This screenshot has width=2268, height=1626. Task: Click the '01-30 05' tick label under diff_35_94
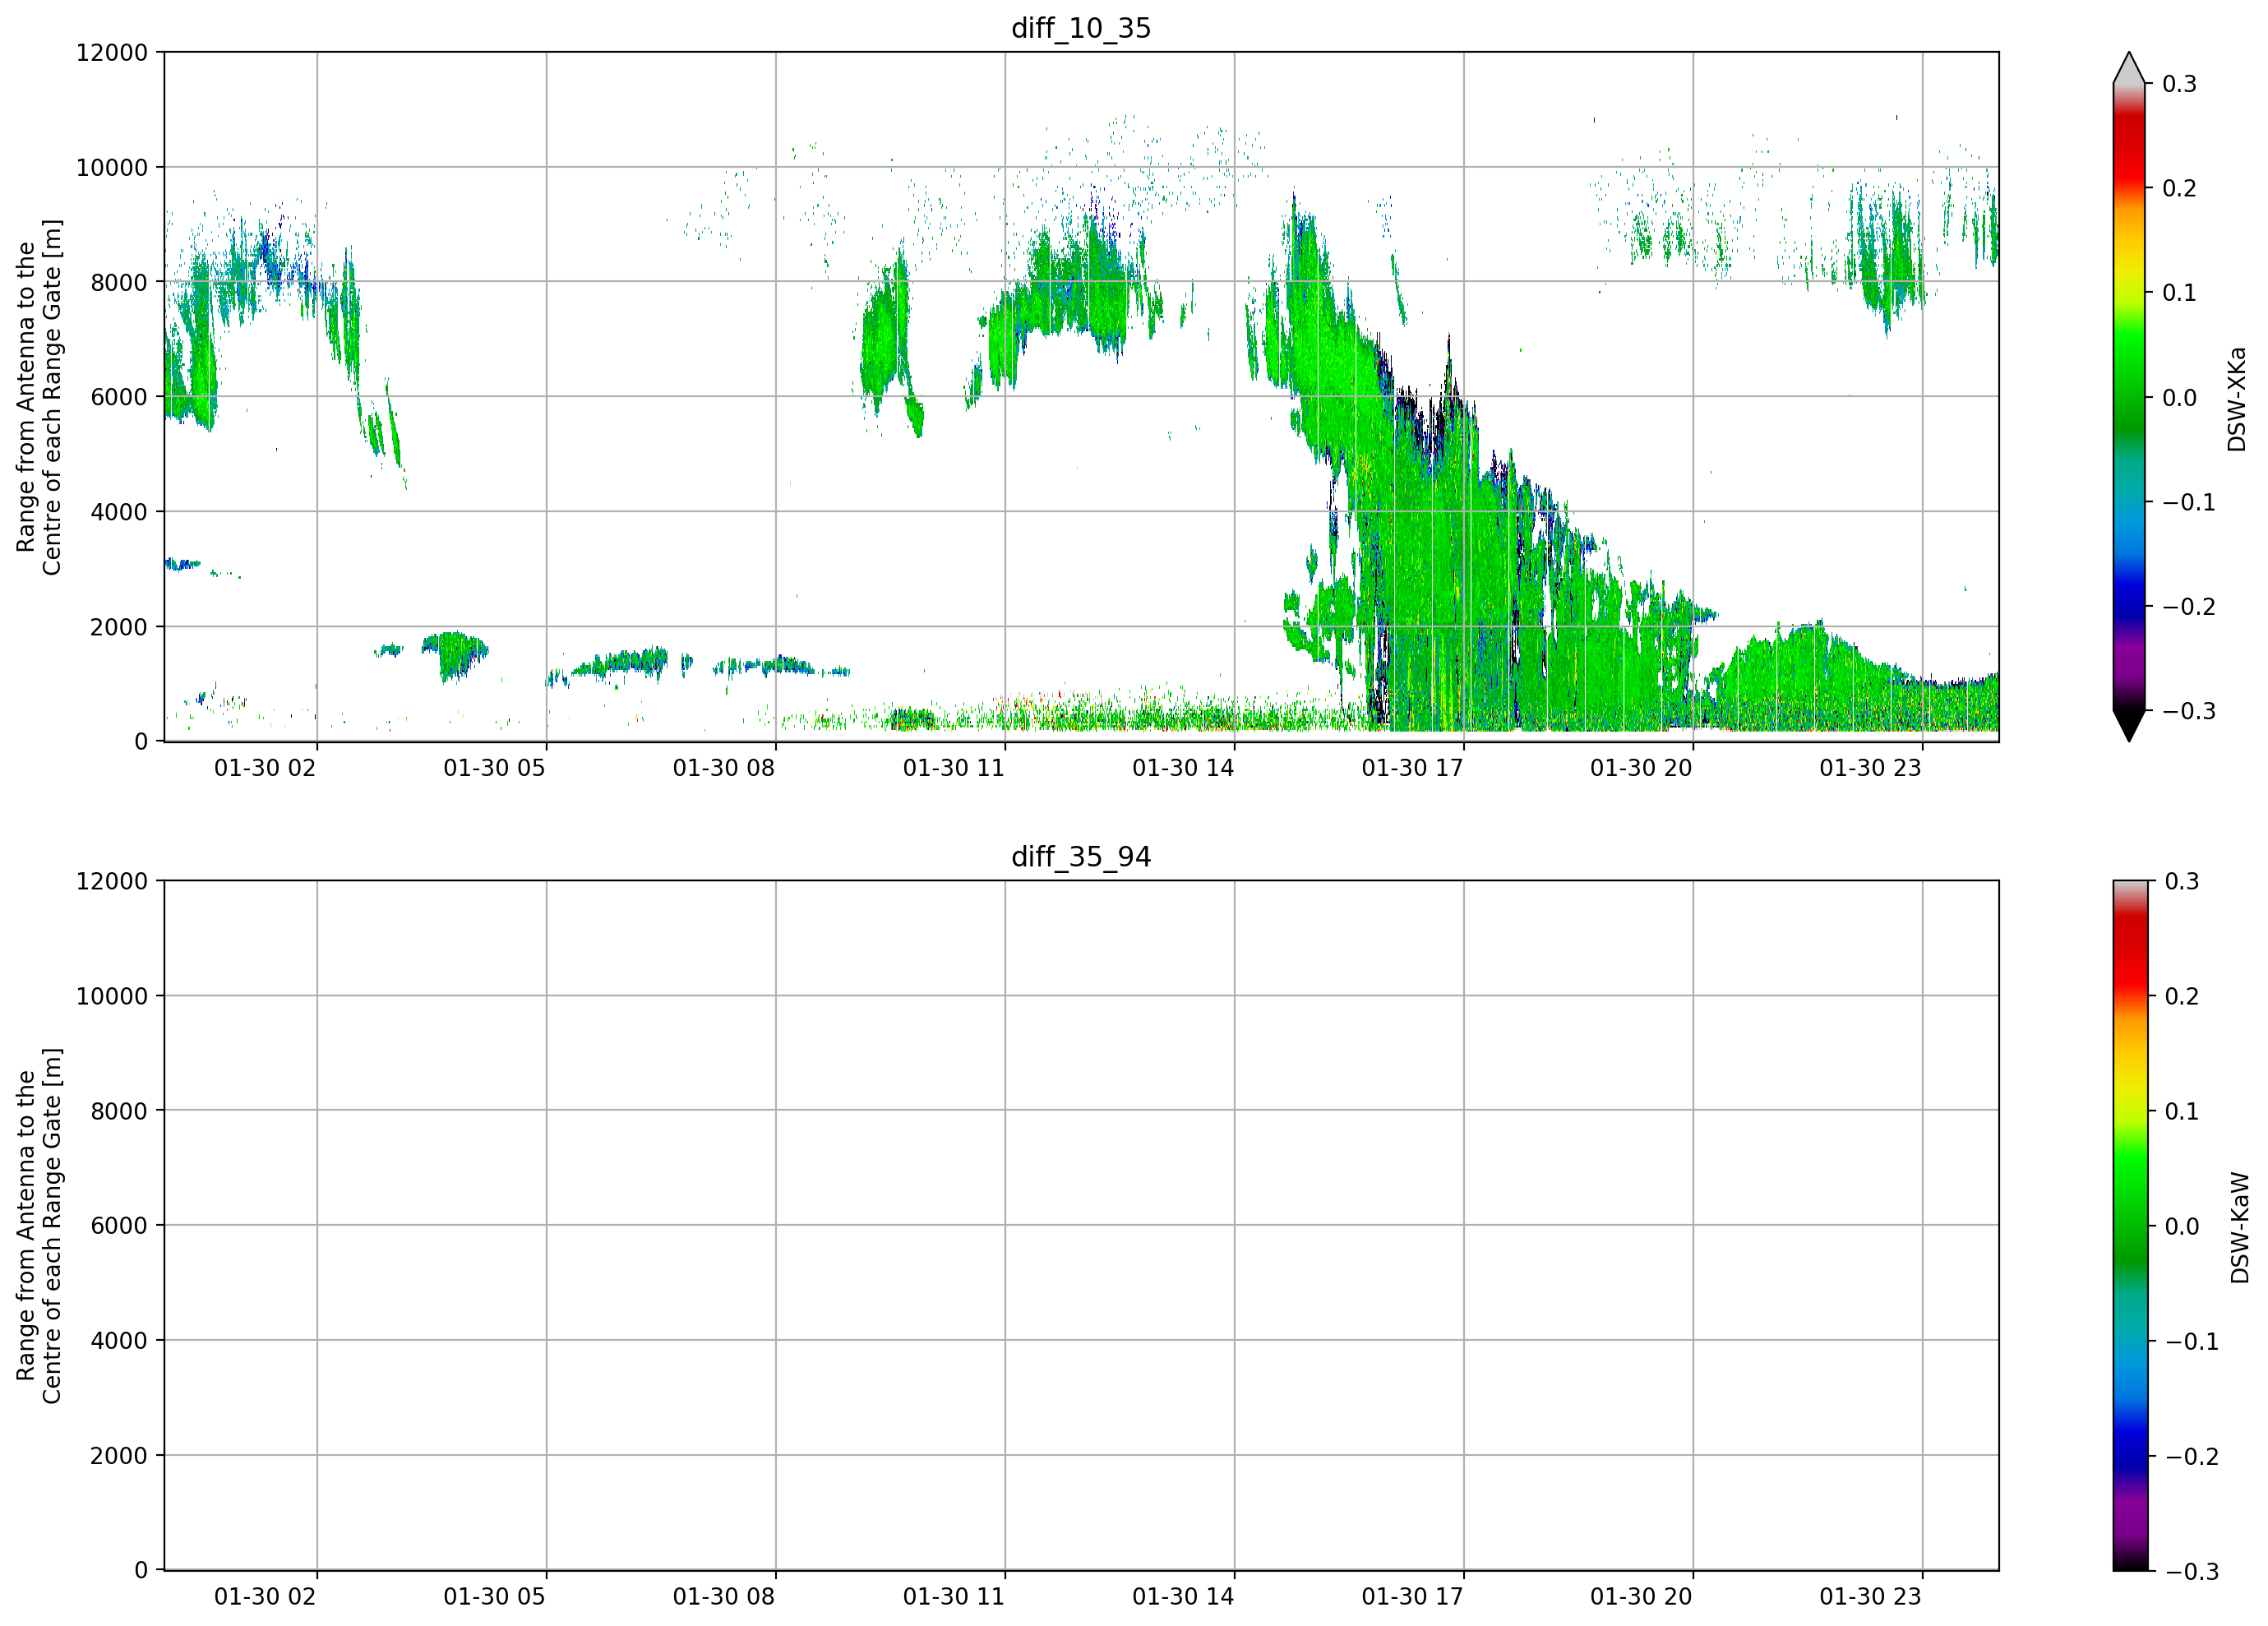click(x=494, y=1597)
